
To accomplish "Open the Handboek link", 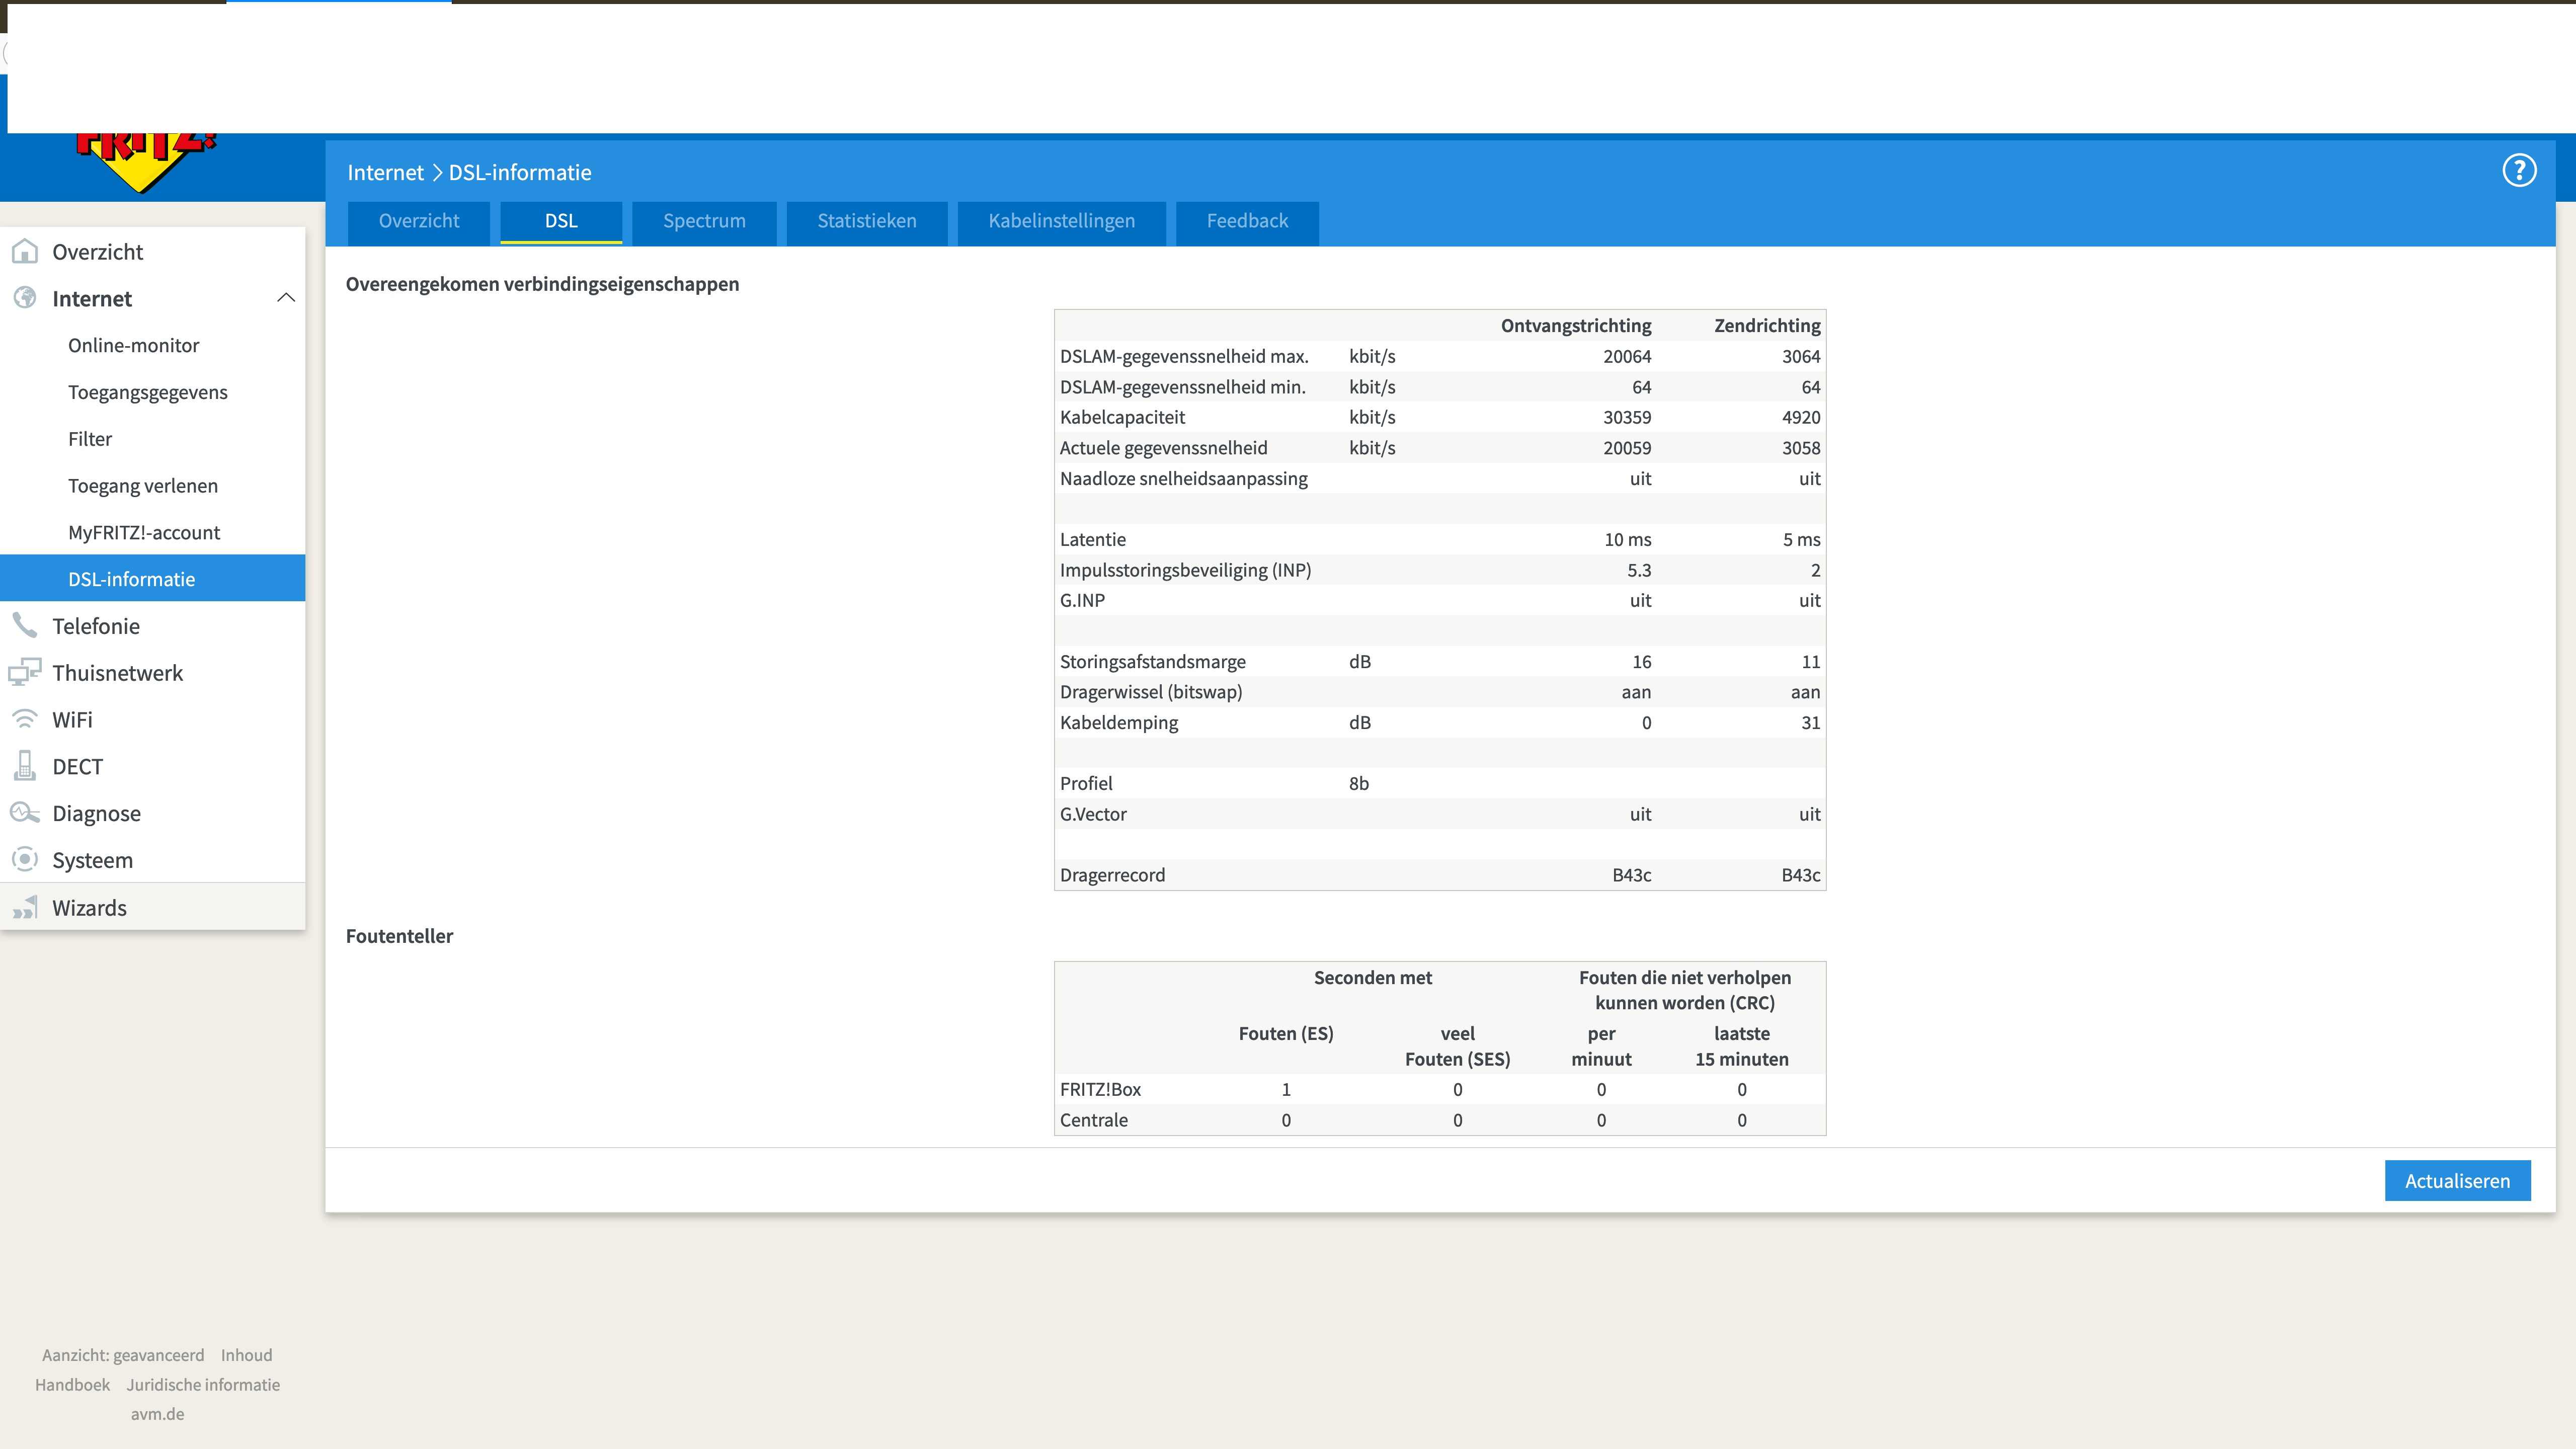I will (72, 1384).
